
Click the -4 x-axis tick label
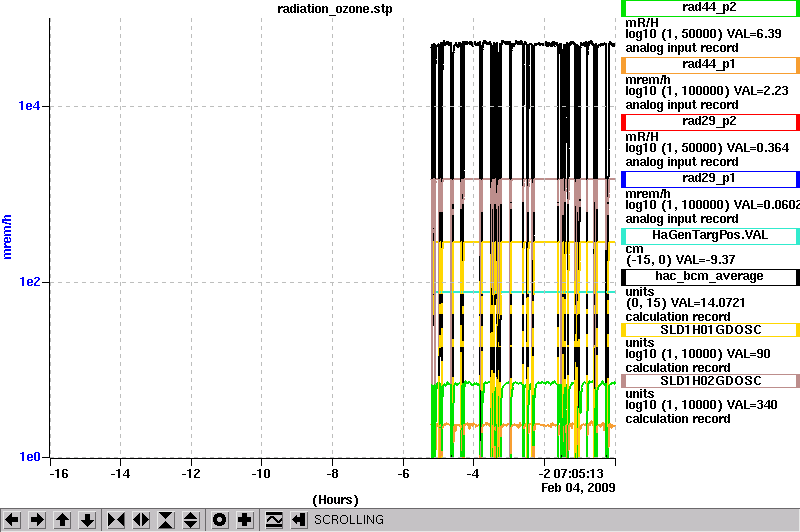[x=473, y=474]
